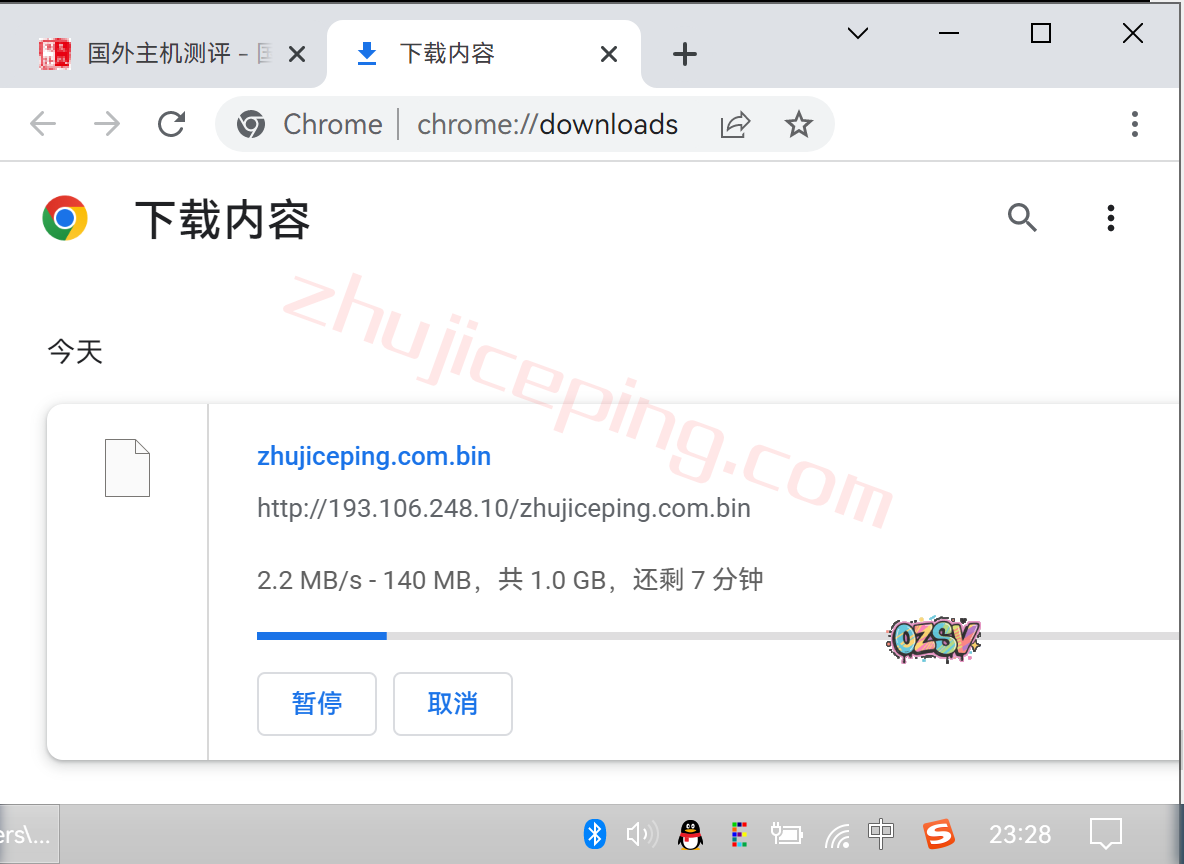Click the browser back arrow
The width and height of the screenshot is (1184, 864).
pos(43,124)
